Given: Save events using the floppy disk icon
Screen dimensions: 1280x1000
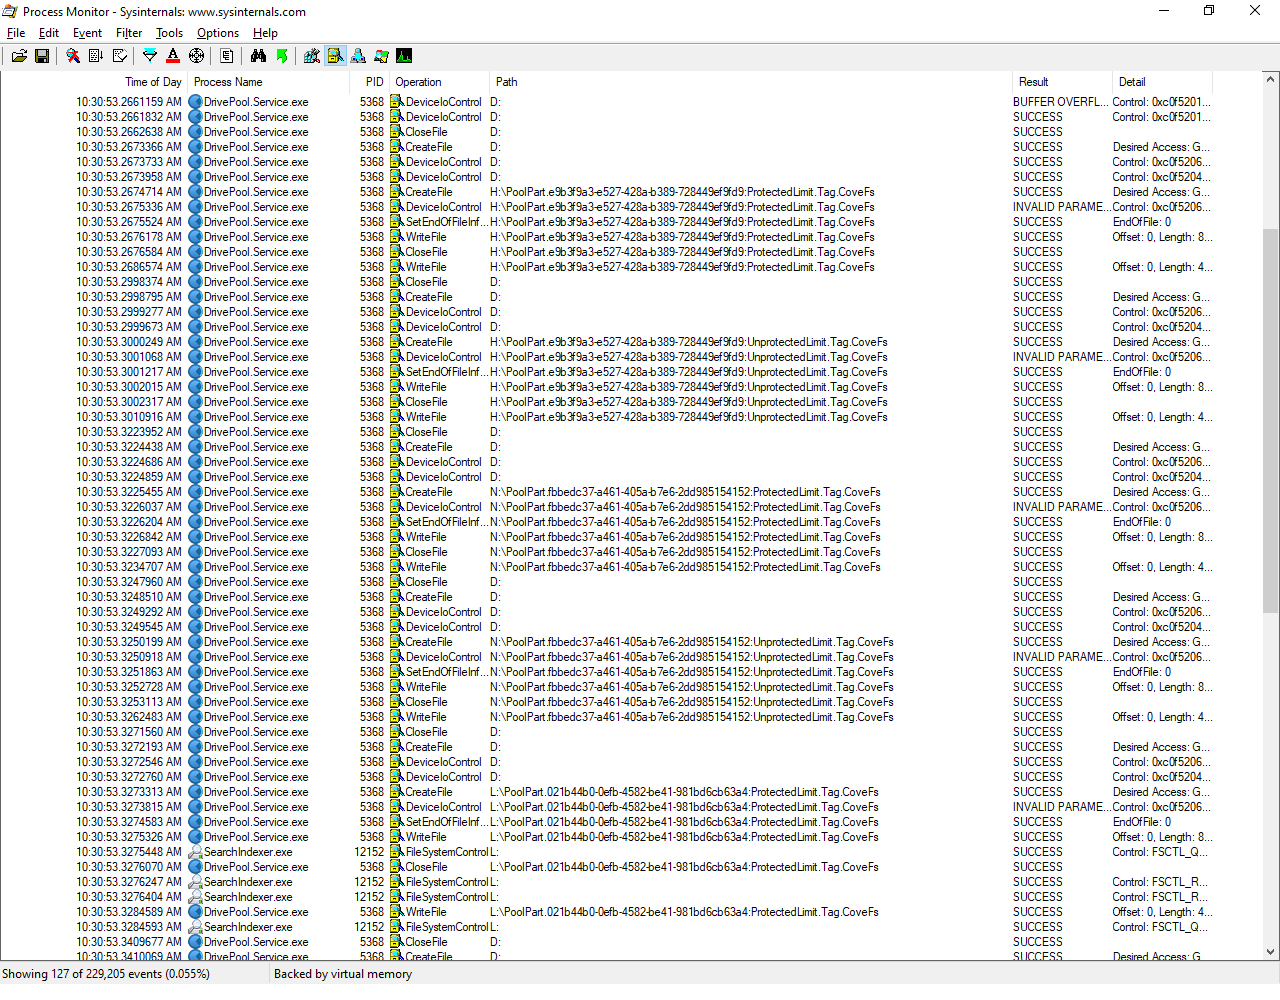Looking at the screenshot, I should pos(42,56).
